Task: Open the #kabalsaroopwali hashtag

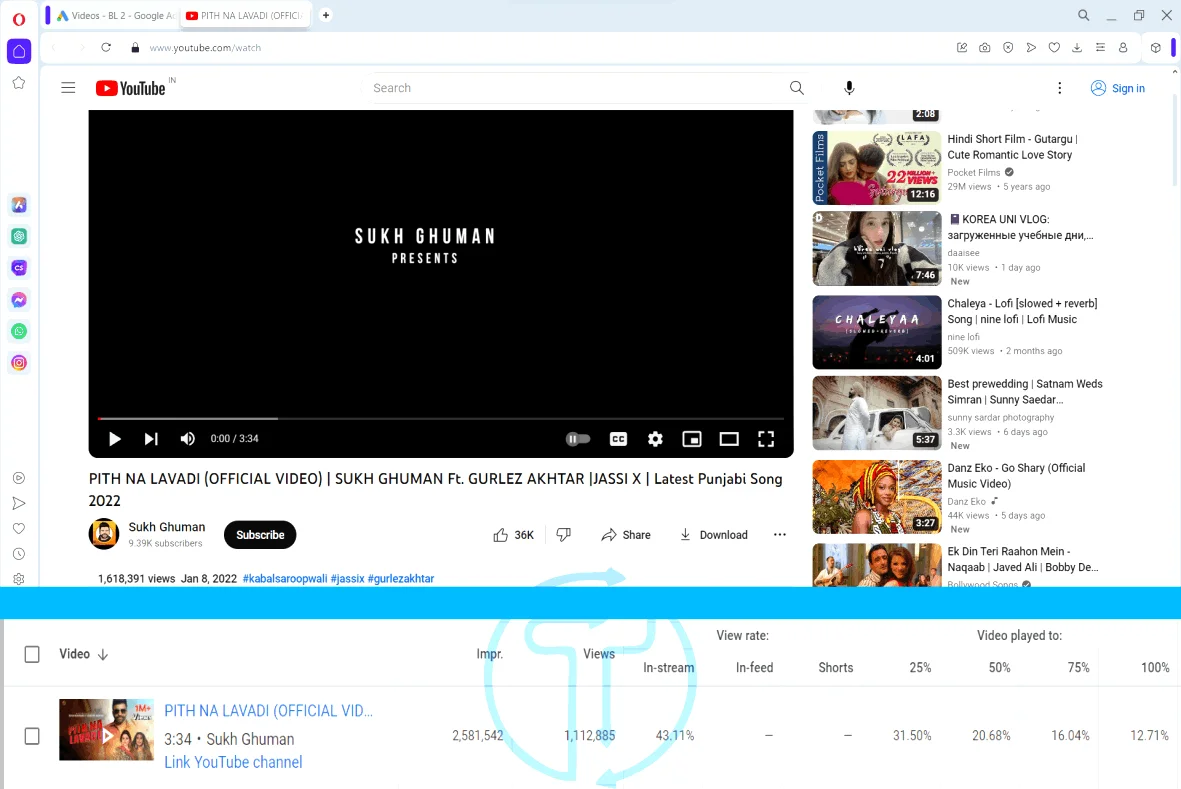Action: (285, 579)
